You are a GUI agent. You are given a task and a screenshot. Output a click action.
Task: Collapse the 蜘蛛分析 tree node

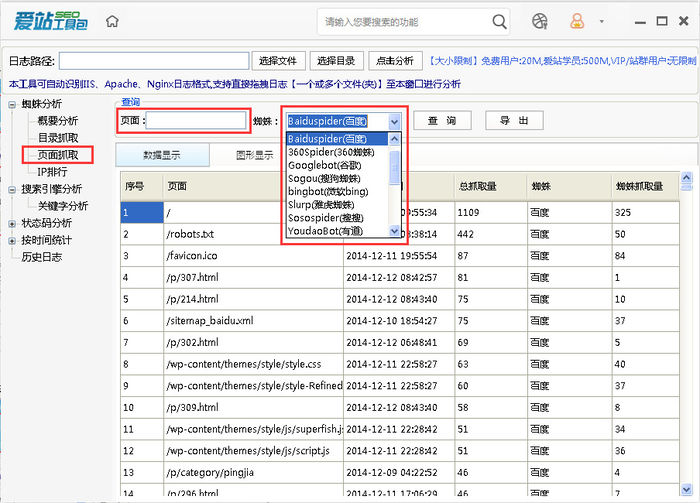(x=12, y=104)
